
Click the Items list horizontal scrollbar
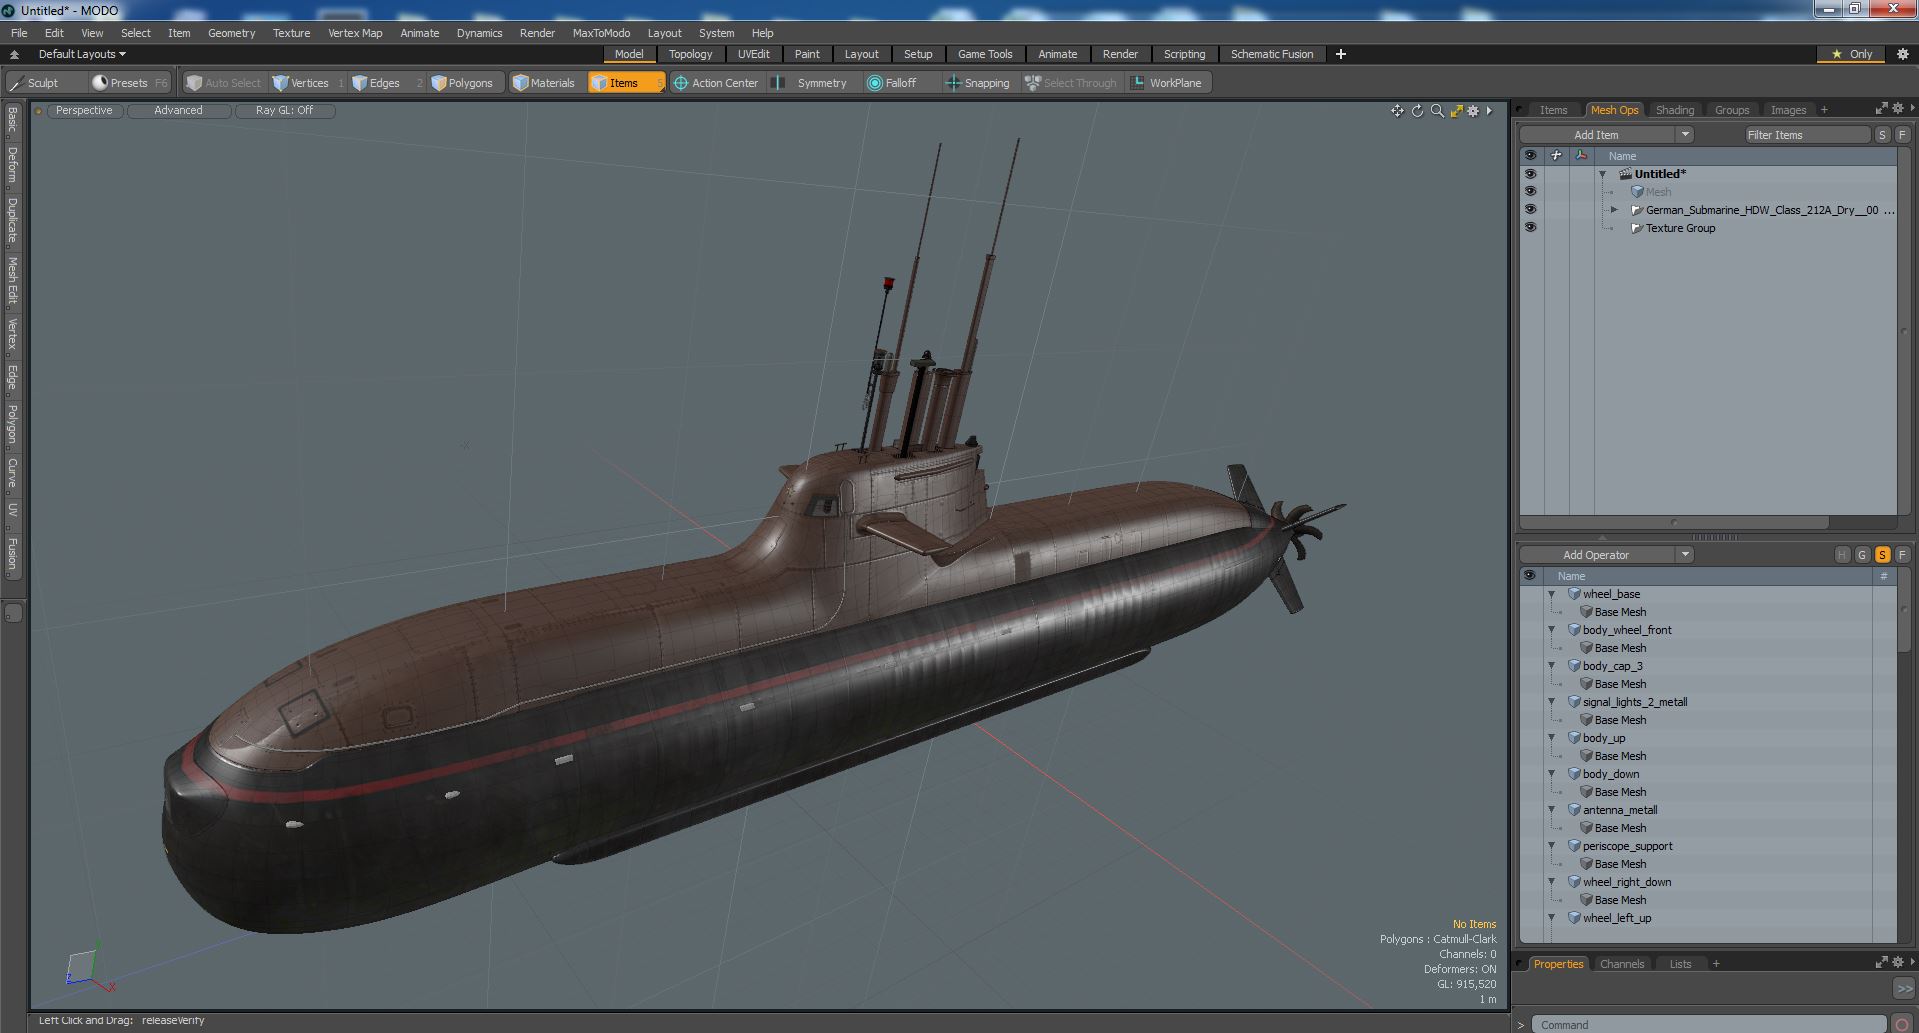click(1674, 522)
